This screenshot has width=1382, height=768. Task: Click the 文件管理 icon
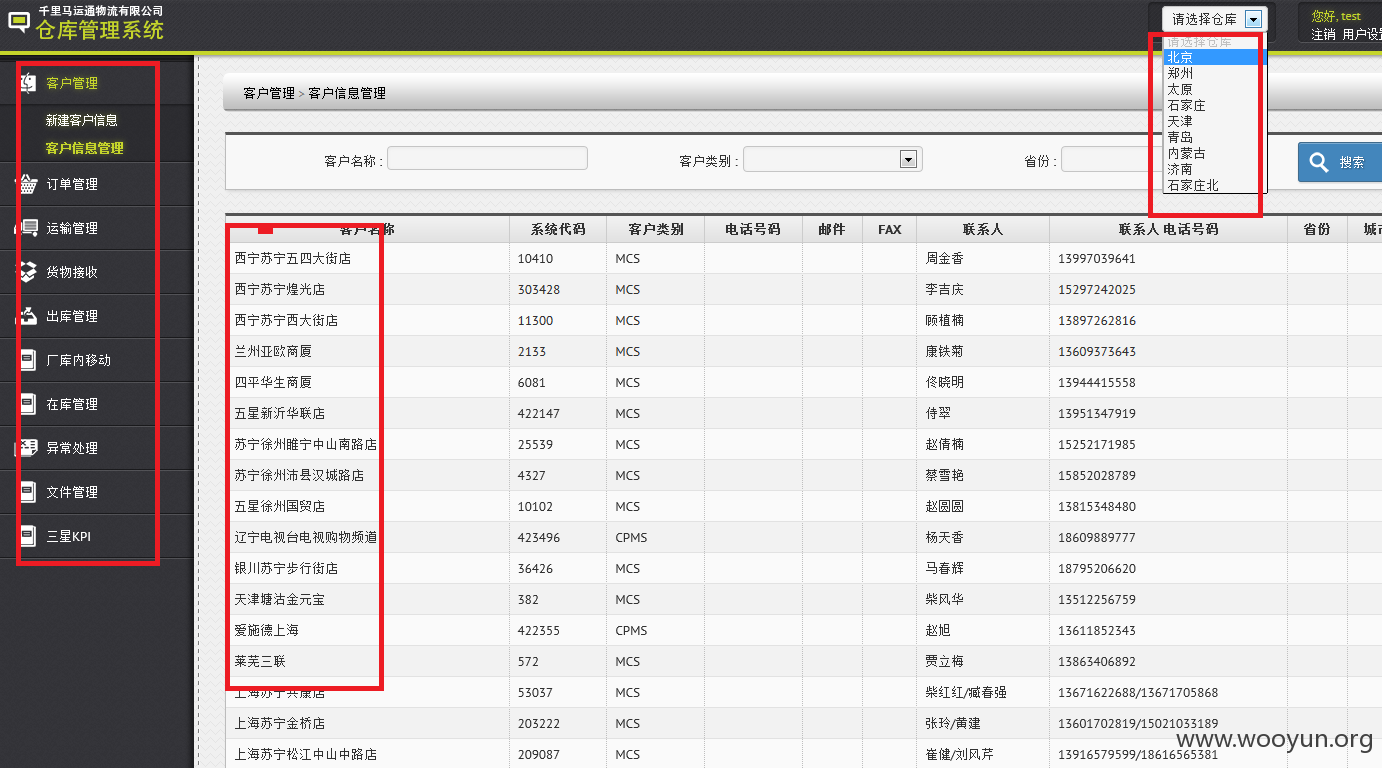click(28, 492)
